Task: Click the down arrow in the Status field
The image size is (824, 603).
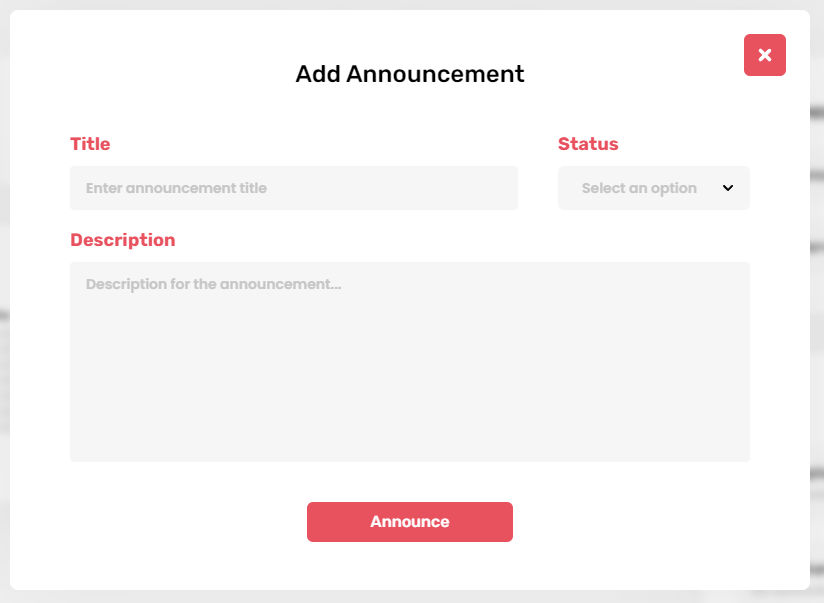Action: (728, 188)
